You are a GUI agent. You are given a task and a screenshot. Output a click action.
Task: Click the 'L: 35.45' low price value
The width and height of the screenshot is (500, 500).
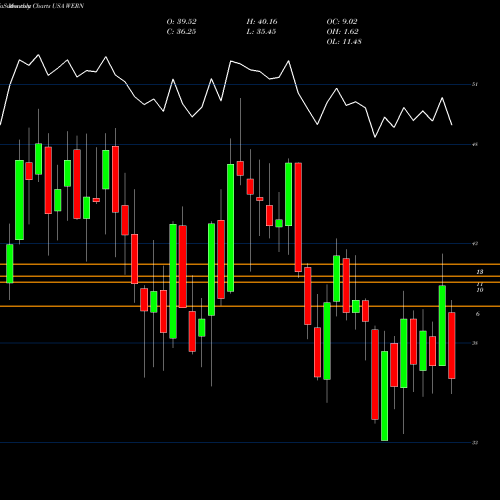tap(261, 32)
